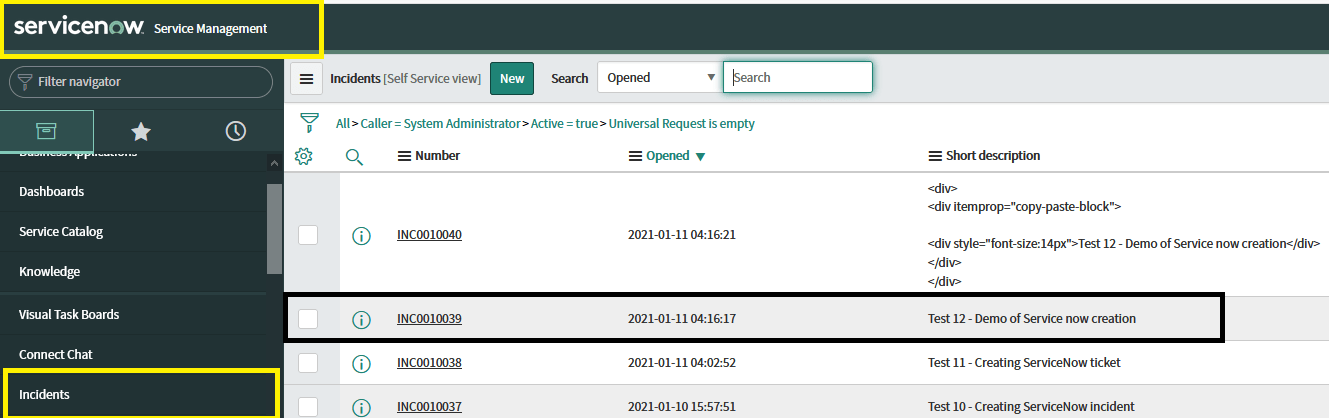Open incident INC0010037 link
This screenshot has height=418, width=1329.
pos(429,406)
